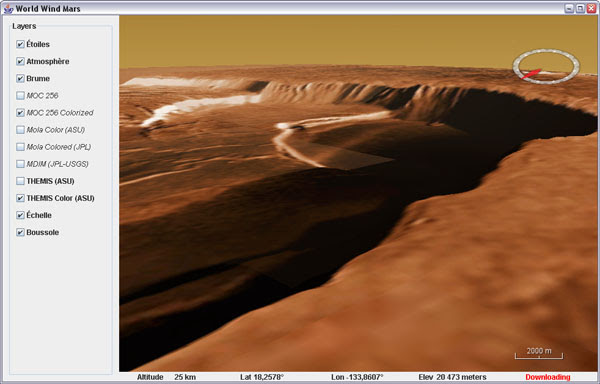The image size is (600, 384).
Task: Enable the THEMIS (ASU) layer
Action: [x=20, y=181]
